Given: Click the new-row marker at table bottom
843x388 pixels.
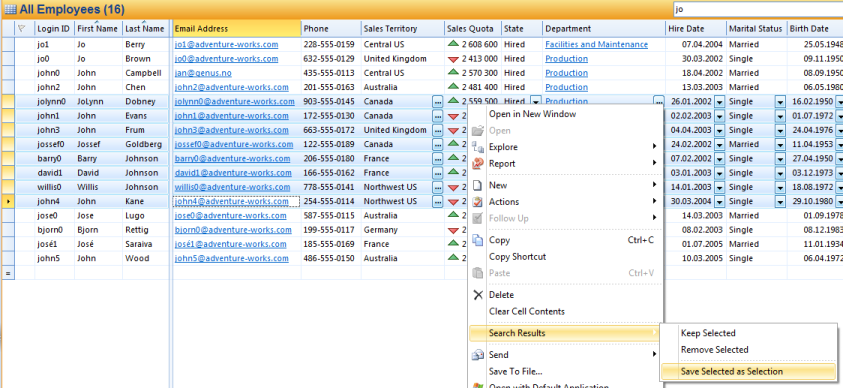Looking at the screenshot, I should point(8,273).
